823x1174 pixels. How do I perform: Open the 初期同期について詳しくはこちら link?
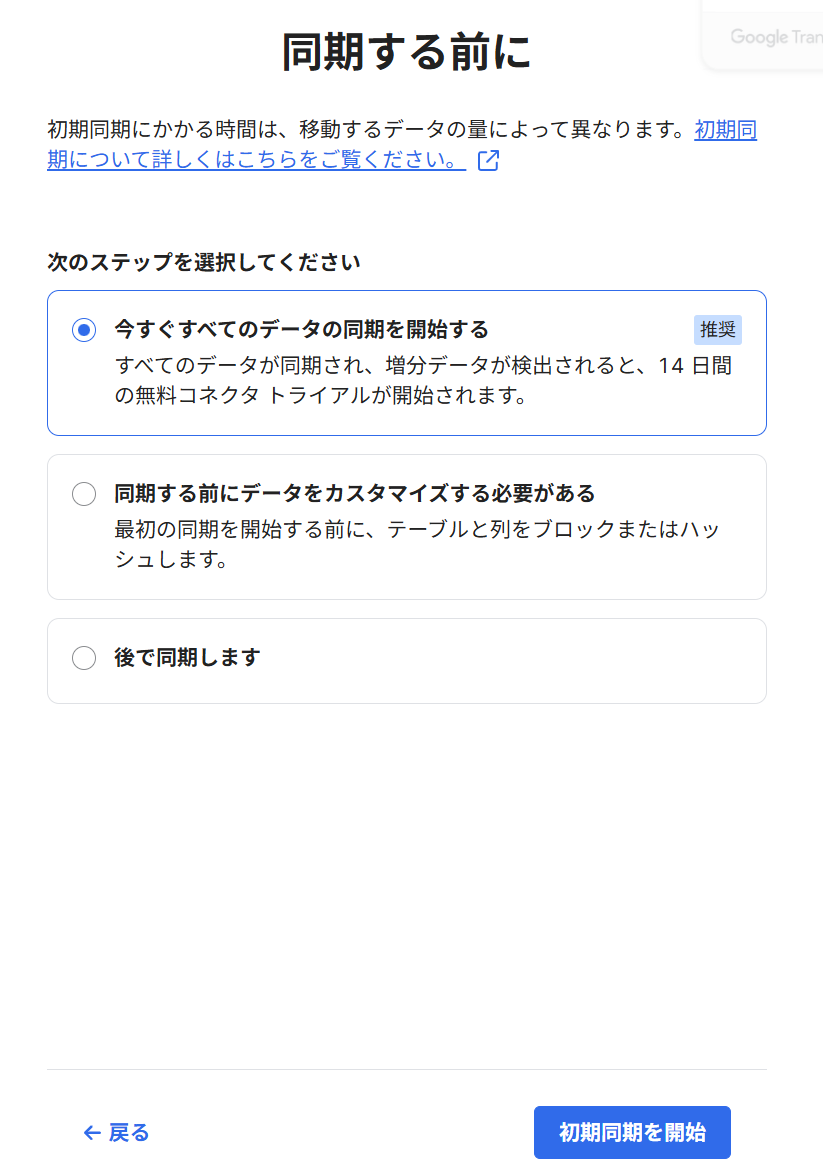402,145
